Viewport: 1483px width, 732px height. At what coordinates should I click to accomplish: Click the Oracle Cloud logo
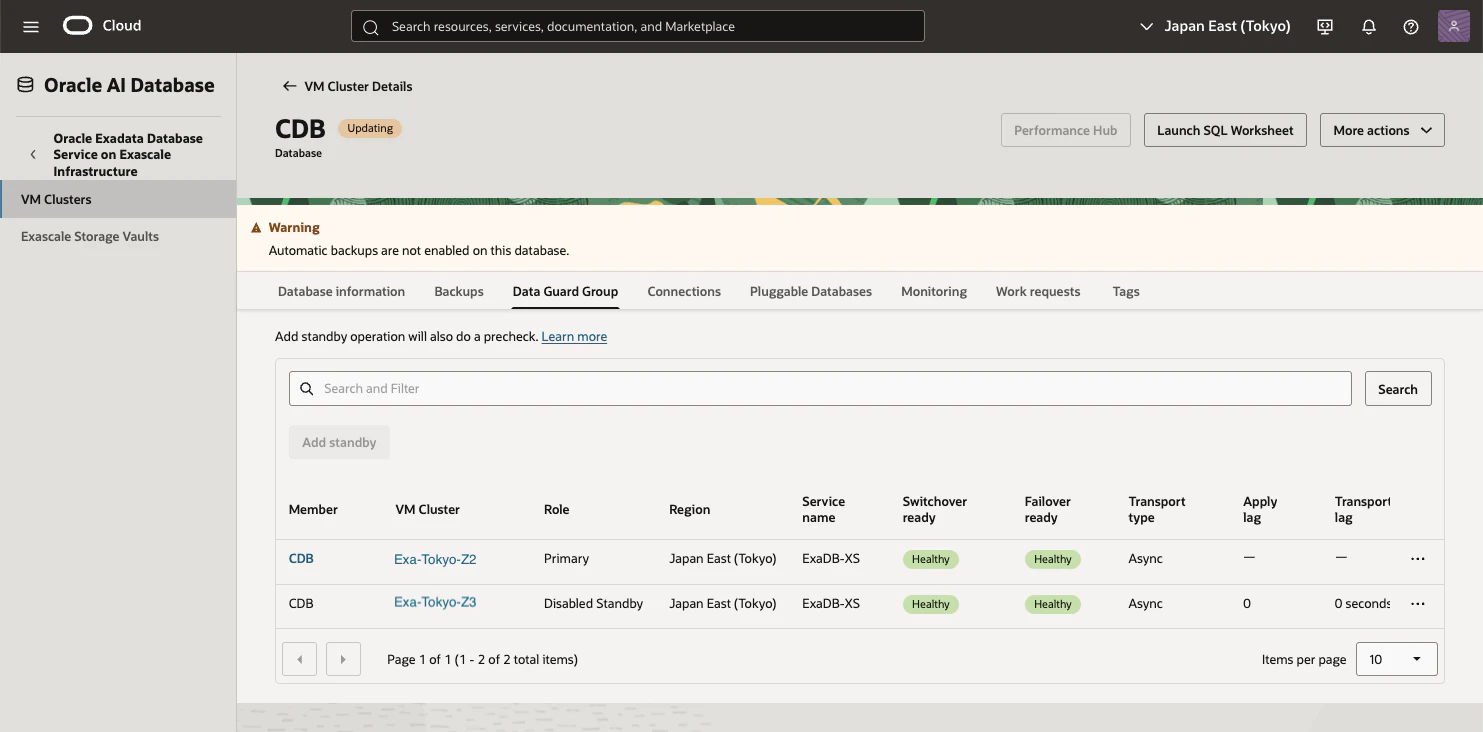(x=102, y=26)
